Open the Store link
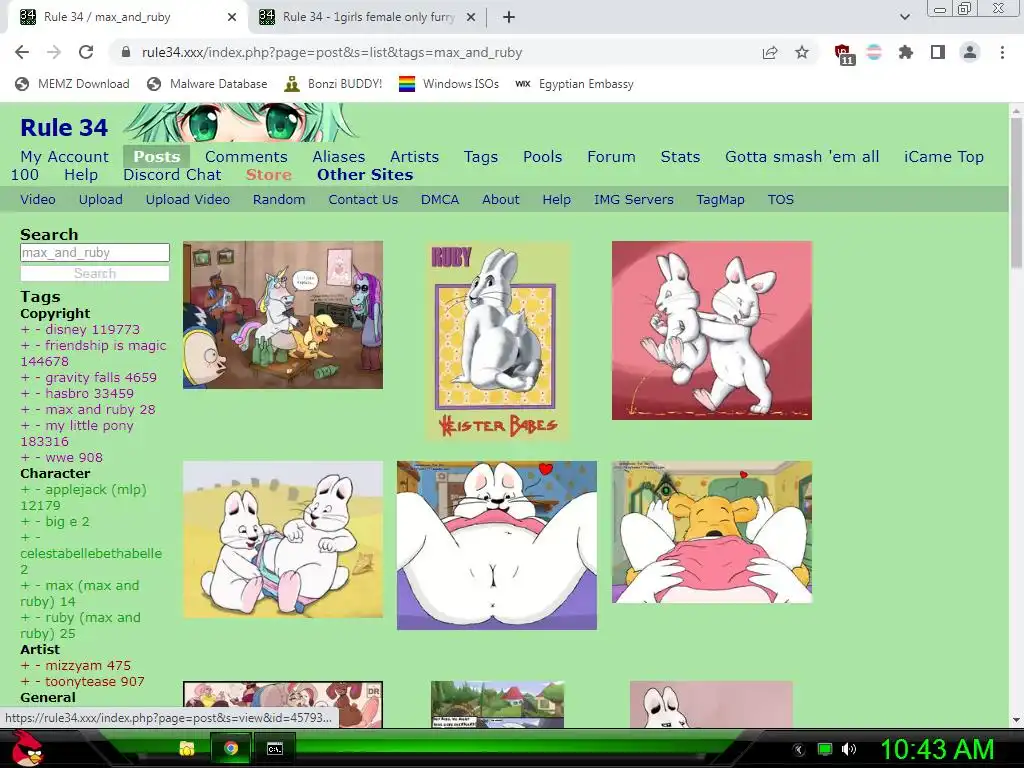The image size is (1024, 768). (x=268, y=175)
